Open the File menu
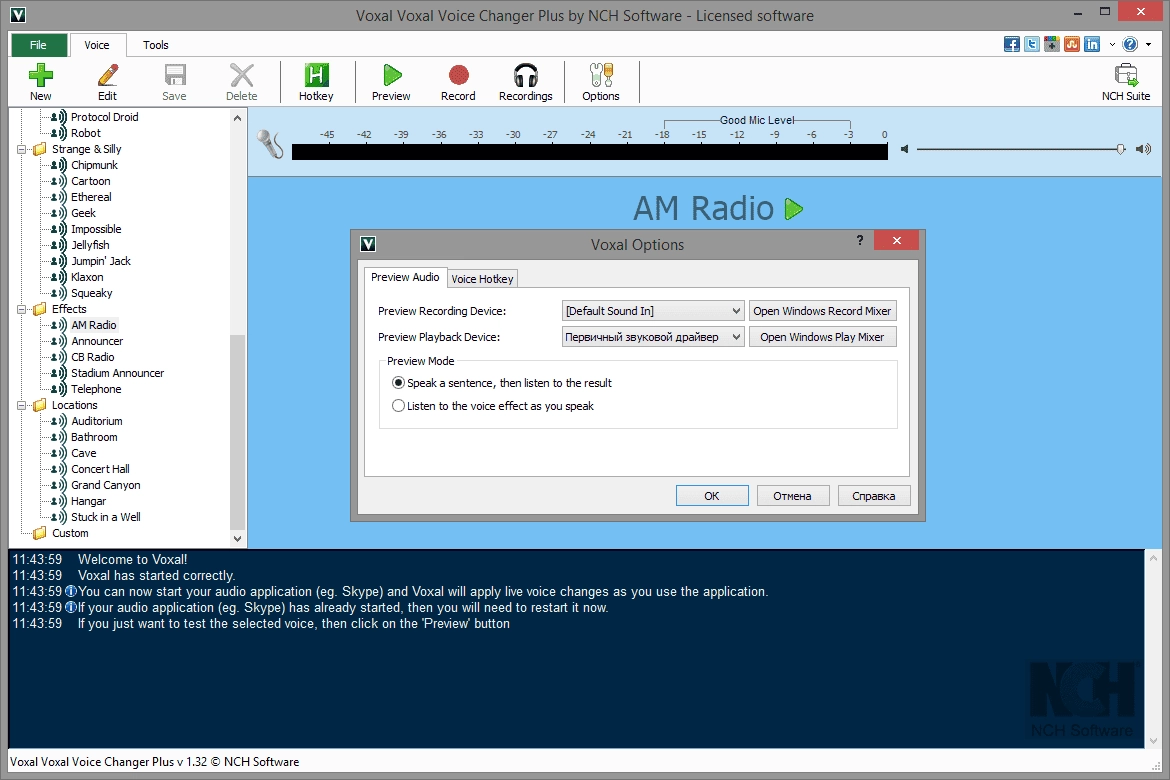Screen dimensions: 1170x780 click(39, 45)
